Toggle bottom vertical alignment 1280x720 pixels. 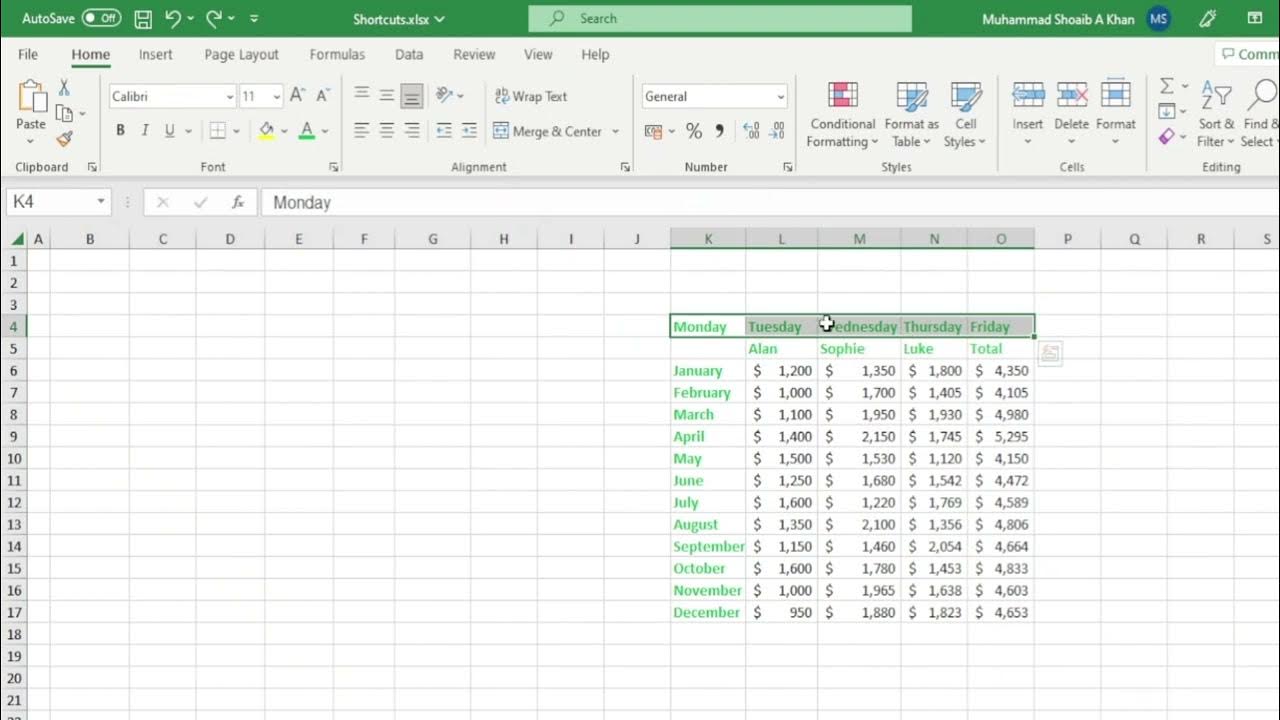click(412, 96)
